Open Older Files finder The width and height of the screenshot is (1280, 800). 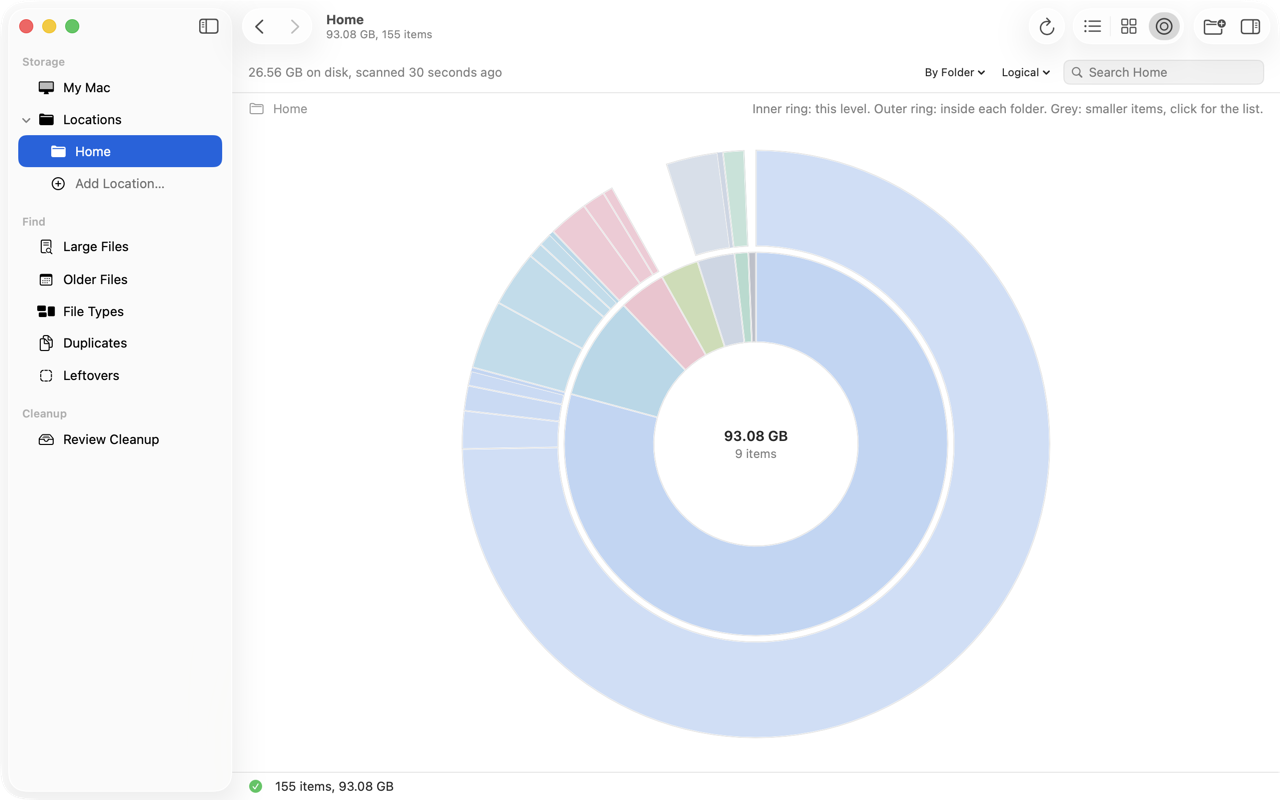pyautogui.click(x=120, y=280)
